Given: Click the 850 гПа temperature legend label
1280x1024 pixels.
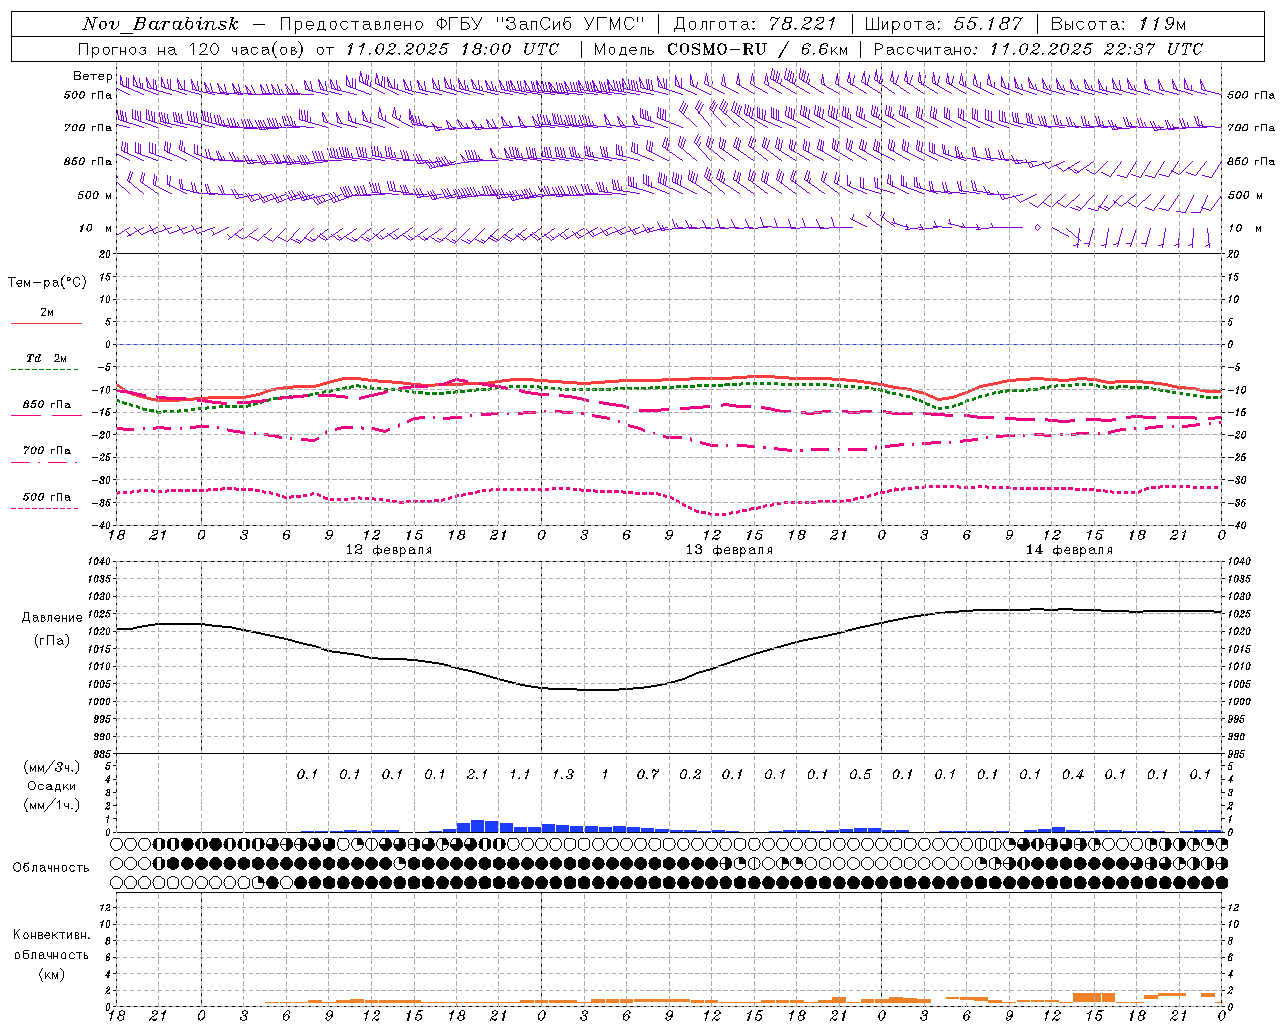Looking at the screenshot, I should click(47, 404).
